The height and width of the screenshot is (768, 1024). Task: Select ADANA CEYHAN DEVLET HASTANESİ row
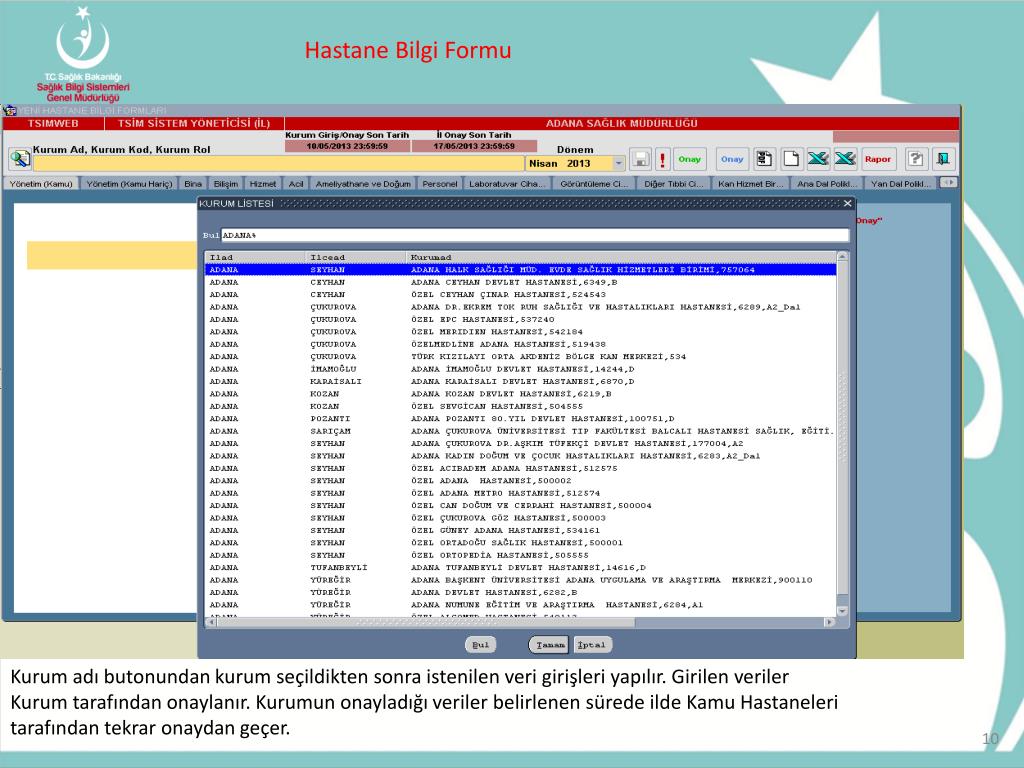click(x=520, y=282)
